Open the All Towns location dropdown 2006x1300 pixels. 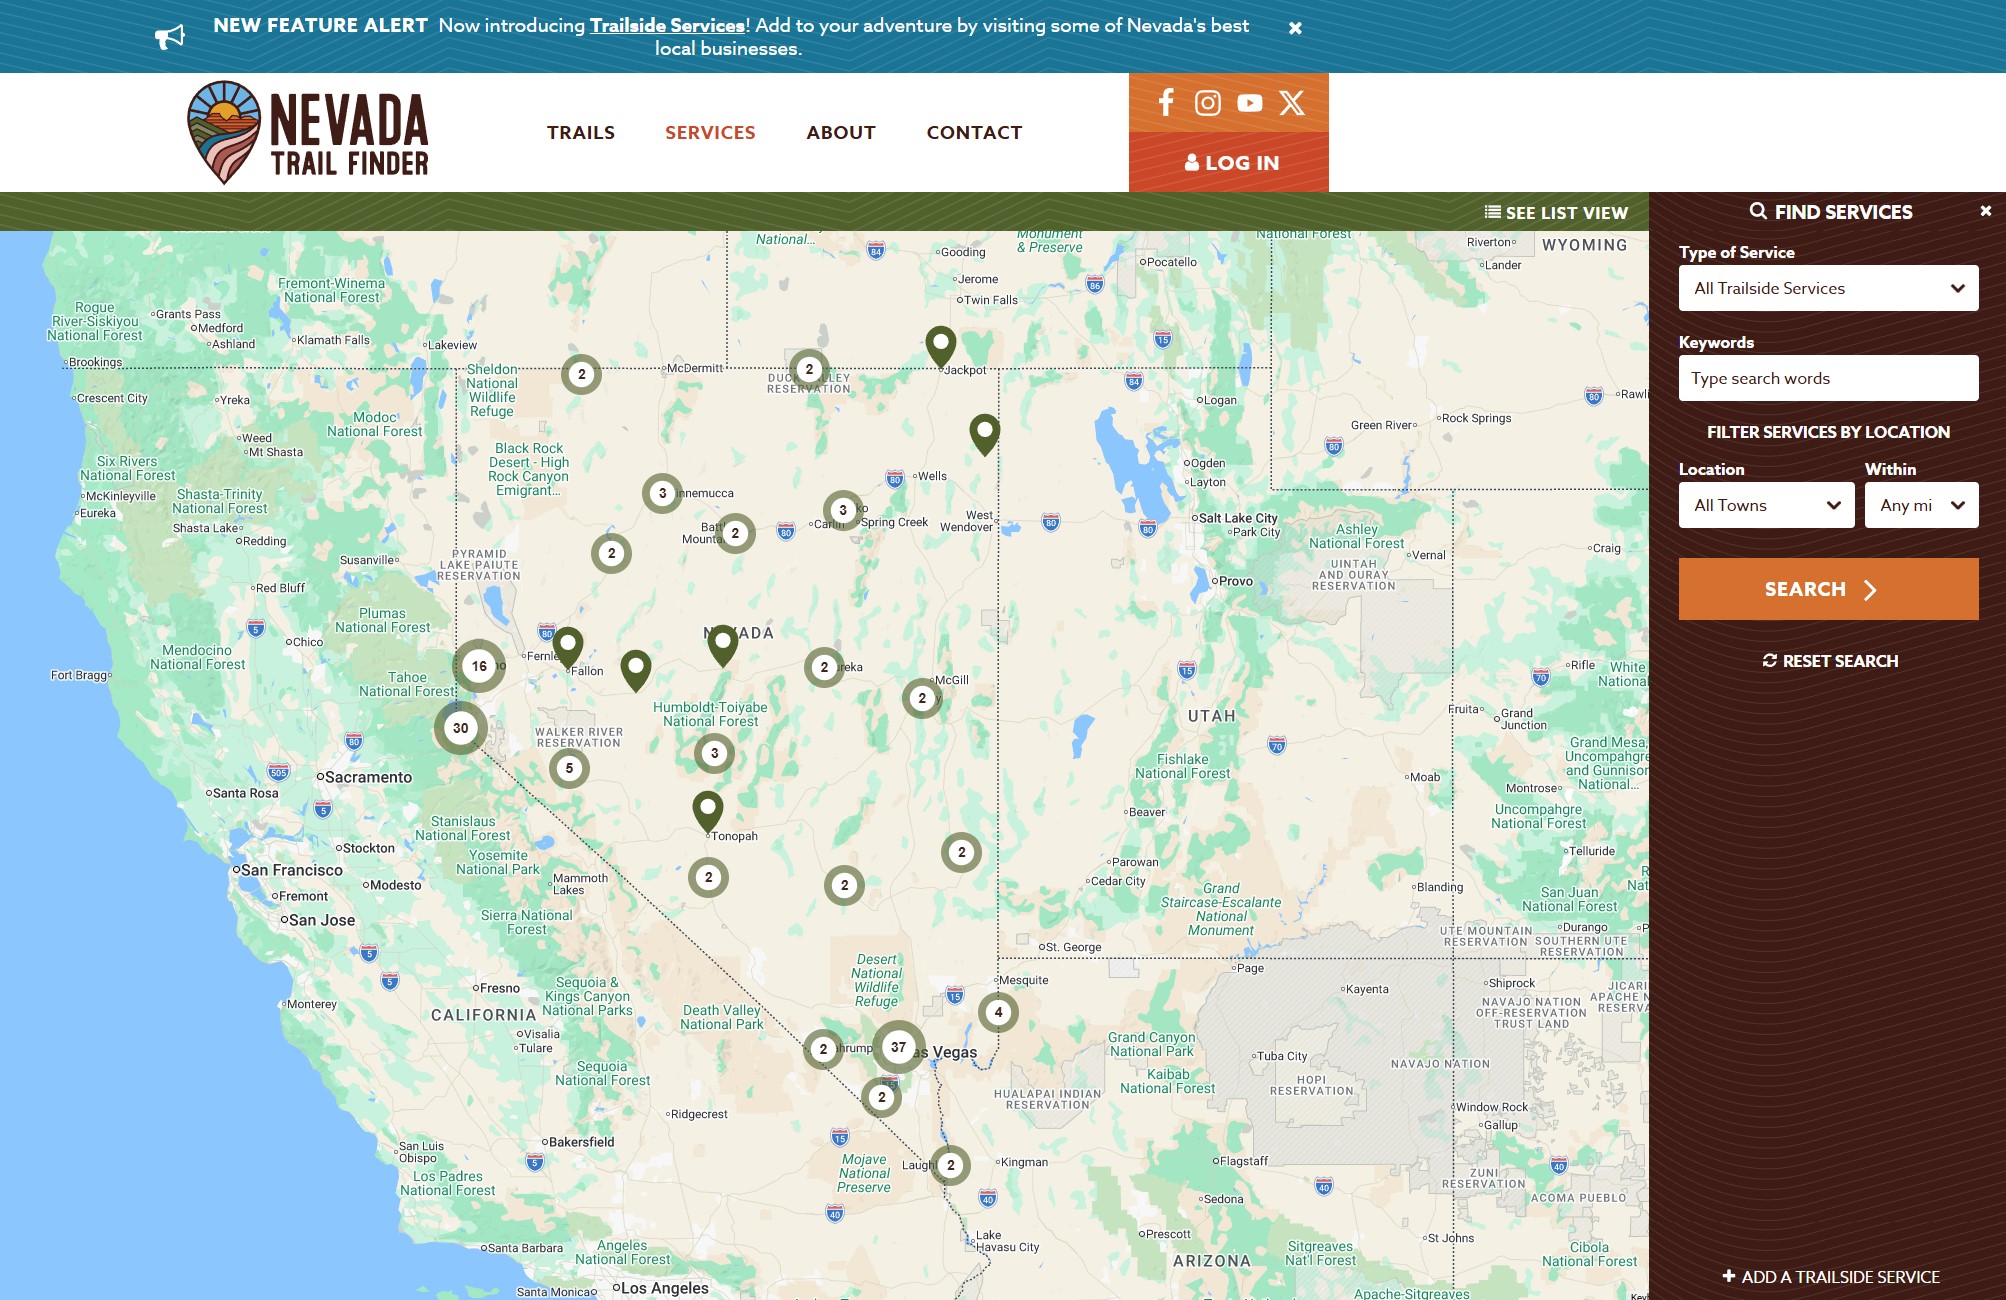coord(1766,505)
